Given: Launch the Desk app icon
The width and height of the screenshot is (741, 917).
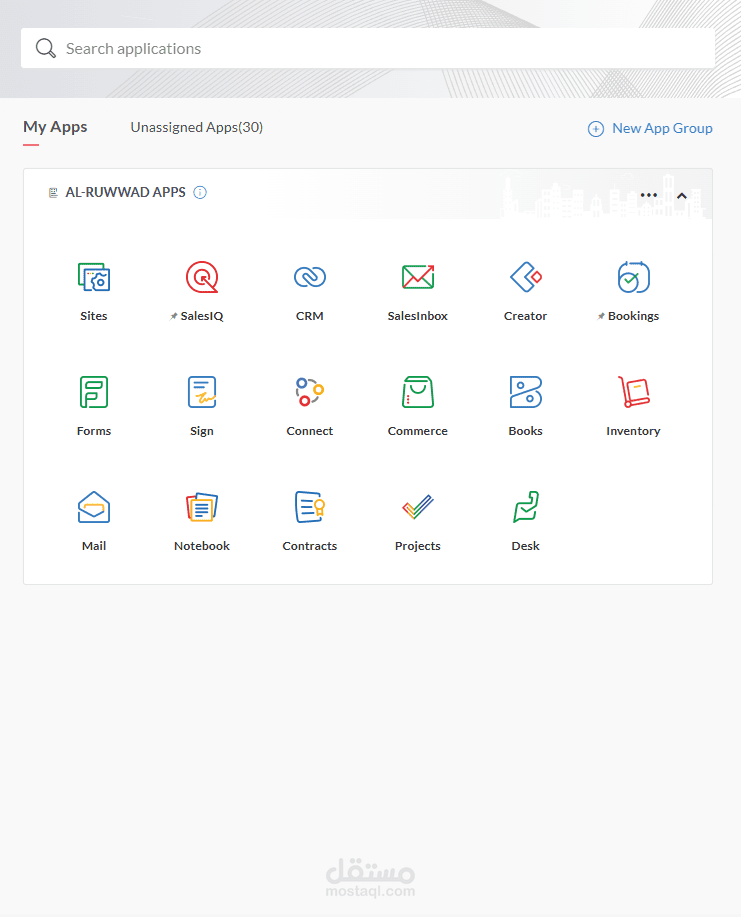Looking at the screenshot, I should [525, 507].
